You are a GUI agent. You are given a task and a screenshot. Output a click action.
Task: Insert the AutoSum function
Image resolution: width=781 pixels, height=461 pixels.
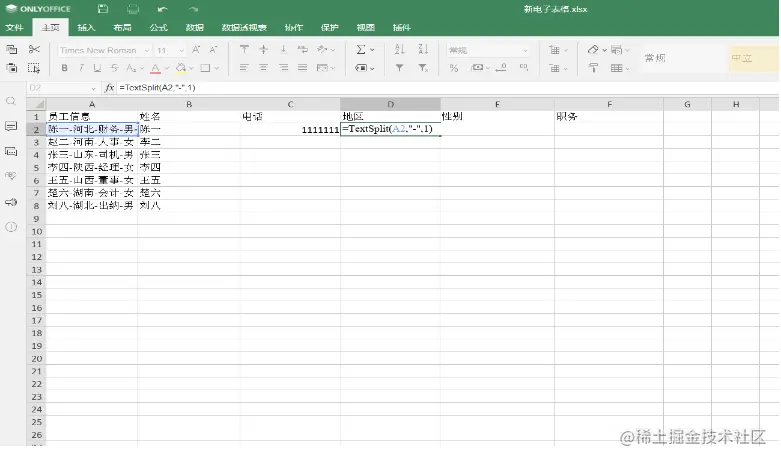pos(361,49)
